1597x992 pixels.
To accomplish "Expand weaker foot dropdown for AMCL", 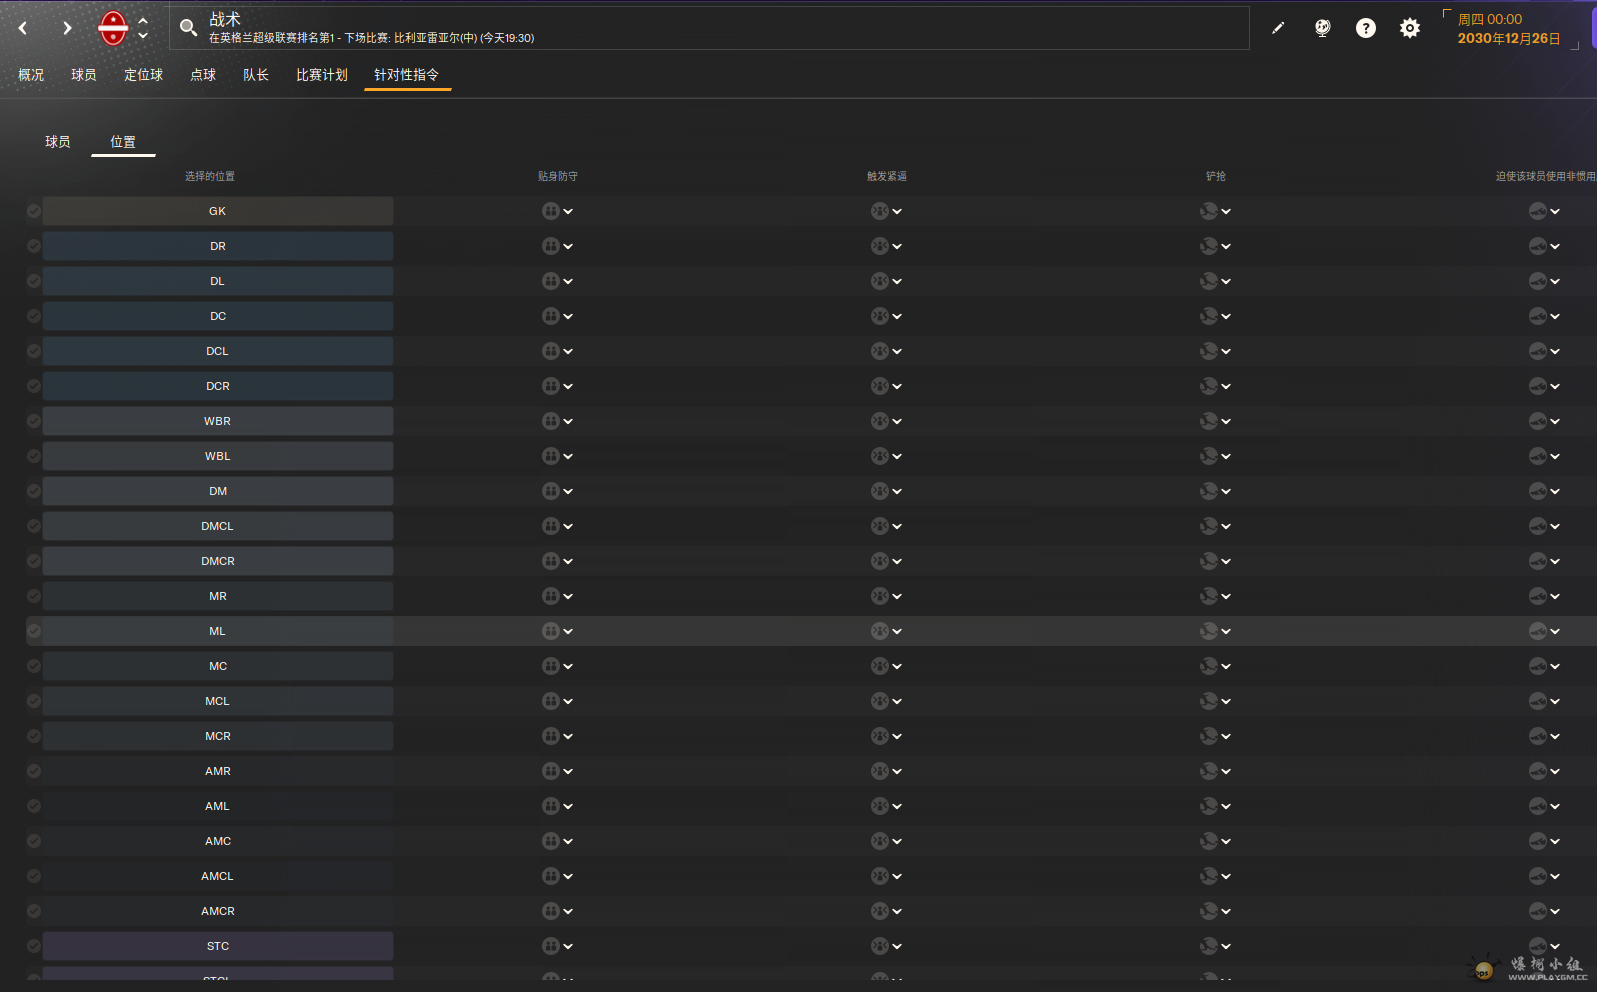I will click(x=1555, y=876).
